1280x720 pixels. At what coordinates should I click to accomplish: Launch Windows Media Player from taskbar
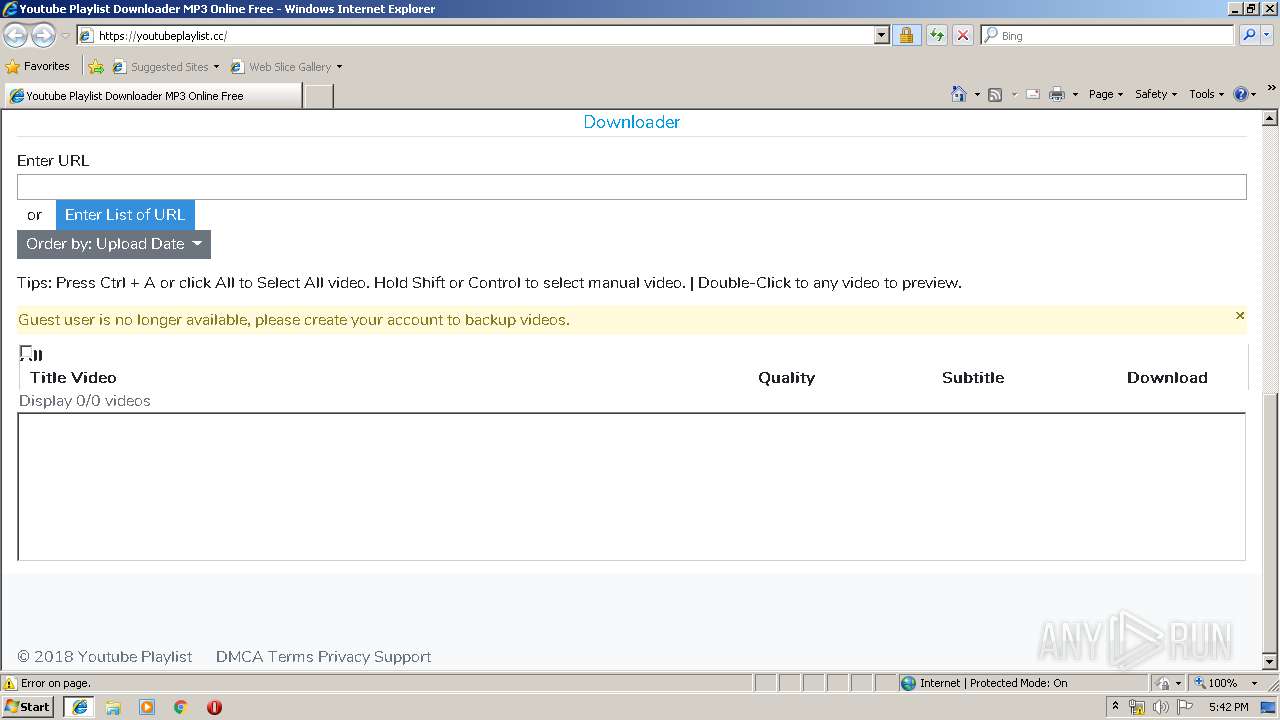pos(147,707)
